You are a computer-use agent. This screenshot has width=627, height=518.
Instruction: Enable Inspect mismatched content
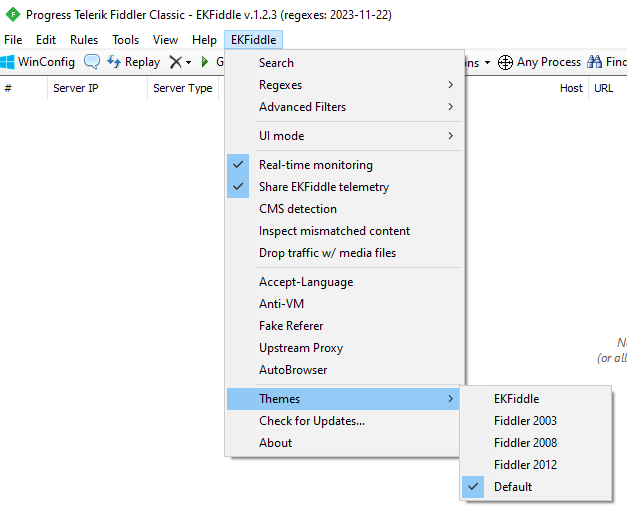344,231
